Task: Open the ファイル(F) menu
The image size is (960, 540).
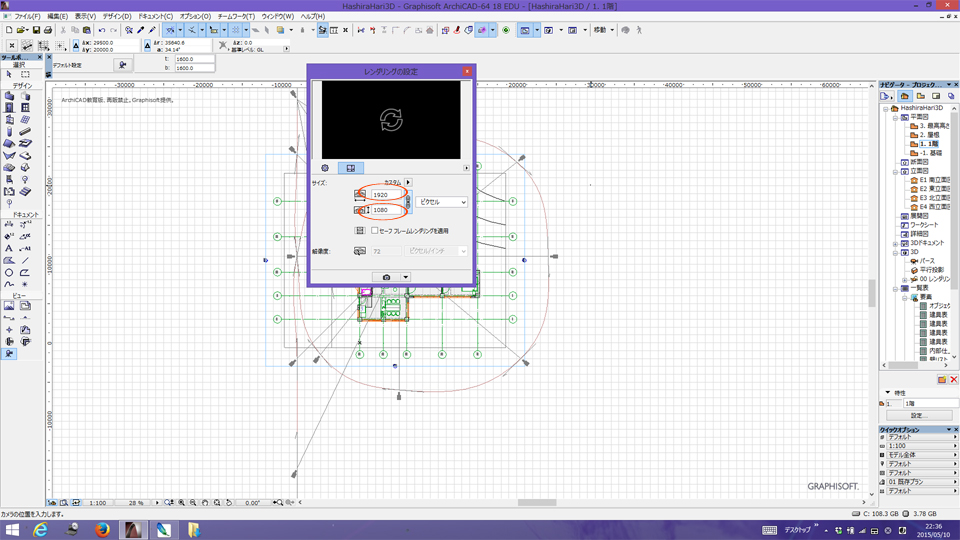Action: pyautogui.click(x=28, y=17)
